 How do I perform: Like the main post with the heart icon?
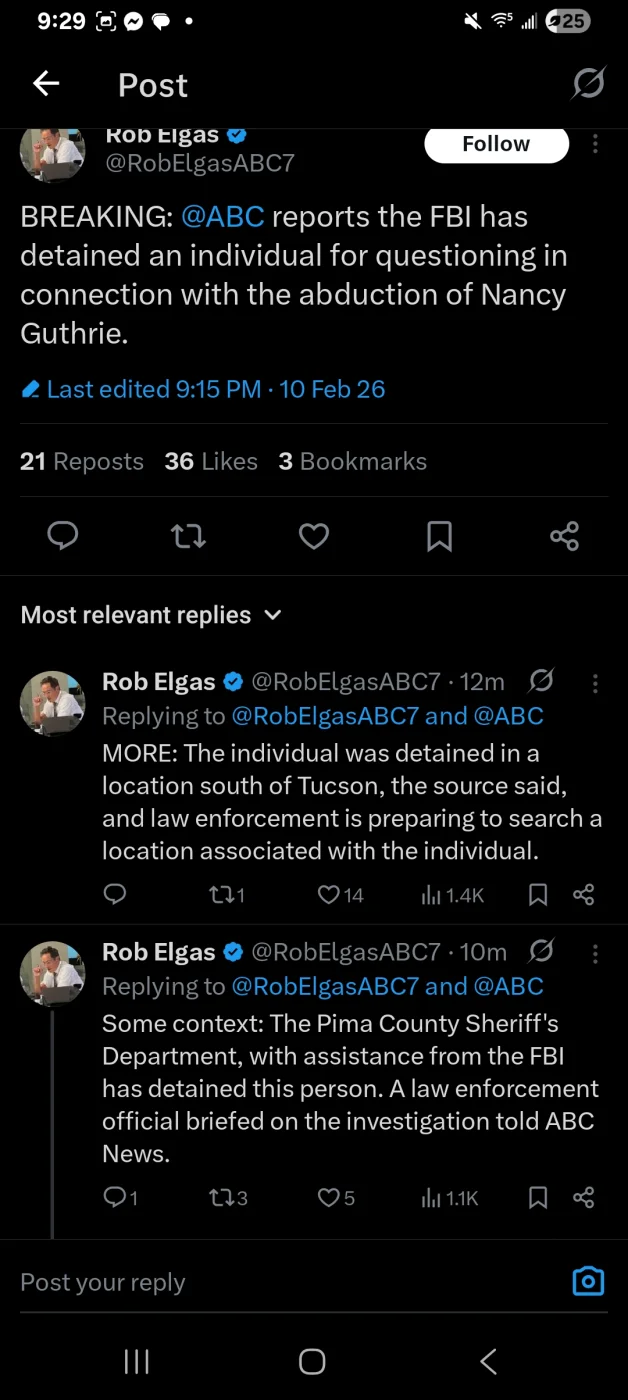click(314, 537)
